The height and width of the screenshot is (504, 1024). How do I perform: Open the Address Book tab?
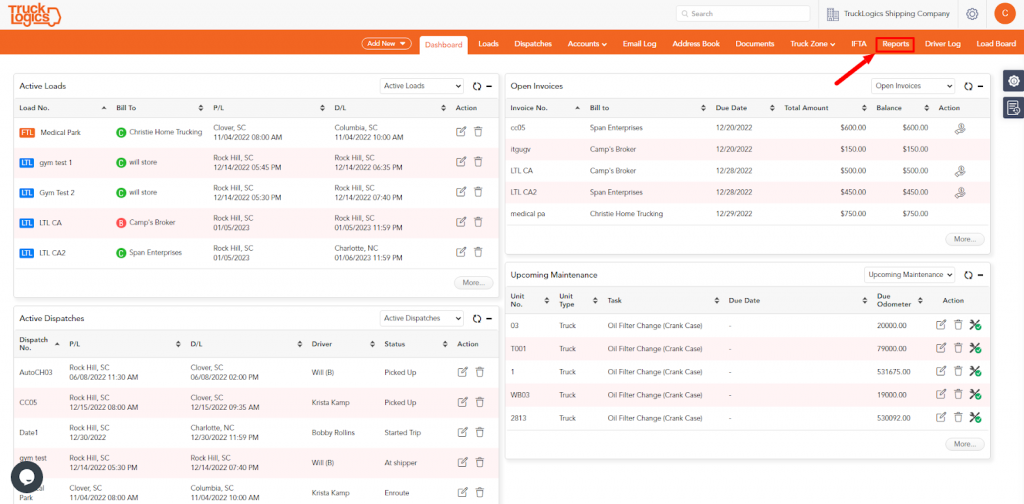click(696, 44)
